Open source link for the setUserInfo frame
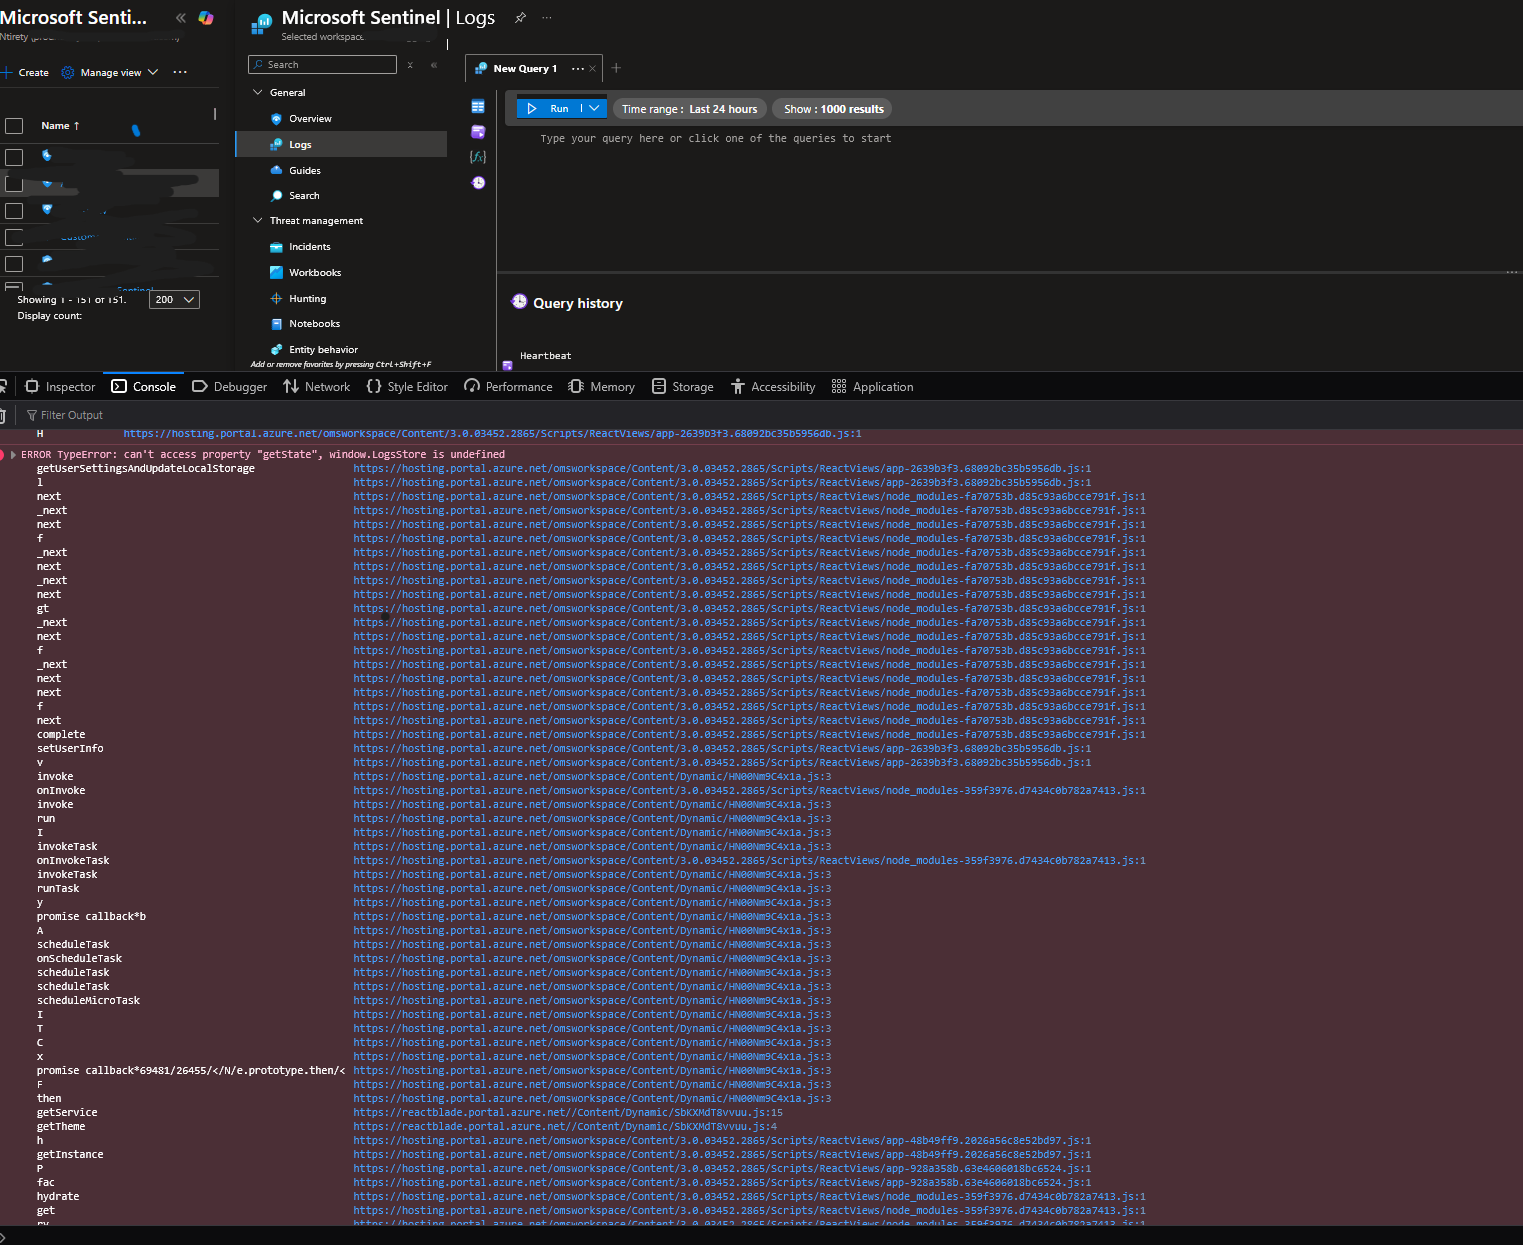 (x=722, y=748)
